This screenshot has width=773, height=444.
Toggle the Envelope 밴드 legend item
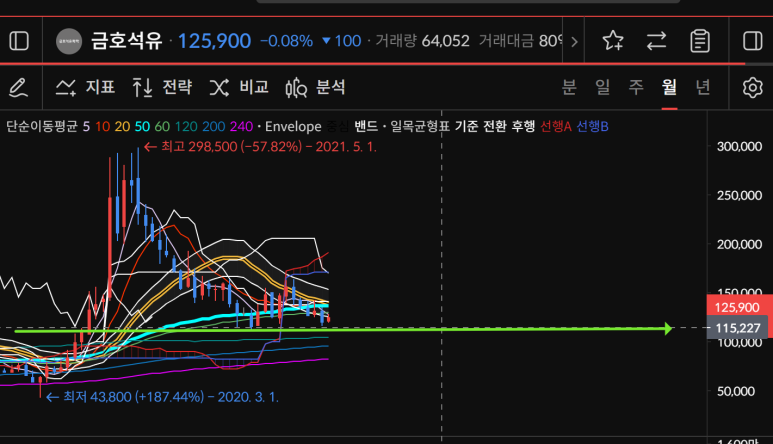(366, 127)
